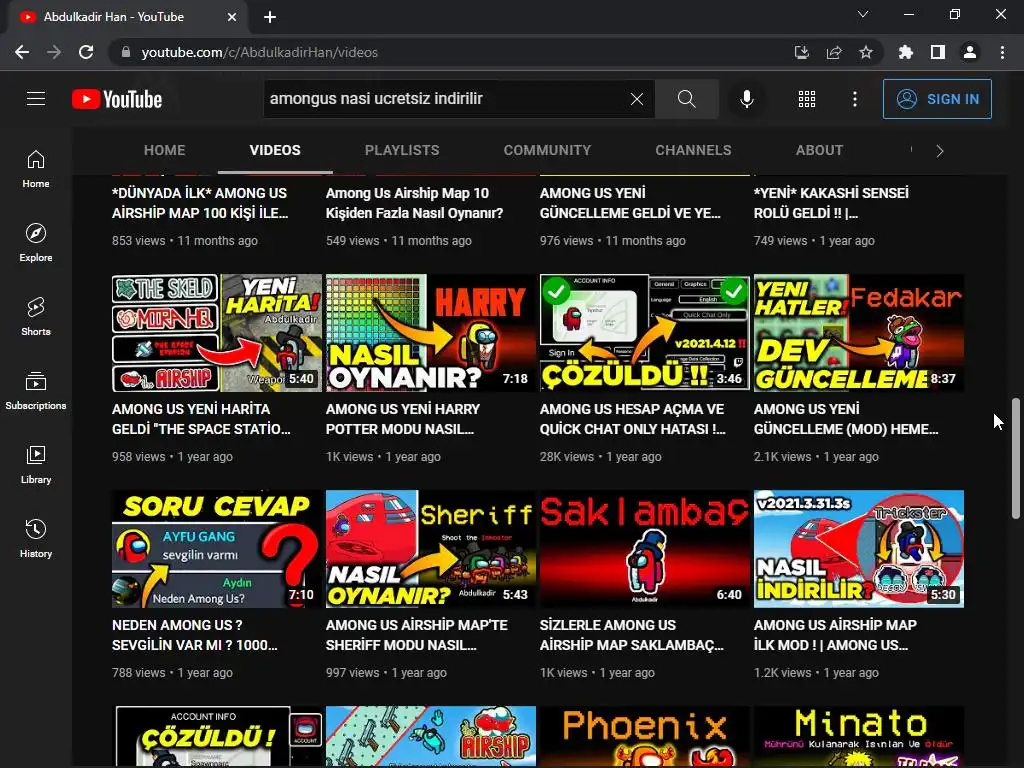This screenshot has width=1024, height=768.
Task: Open NEDEN AMONG US ? SEVGİLİN VAR MI title
Action: coord(195,635)
